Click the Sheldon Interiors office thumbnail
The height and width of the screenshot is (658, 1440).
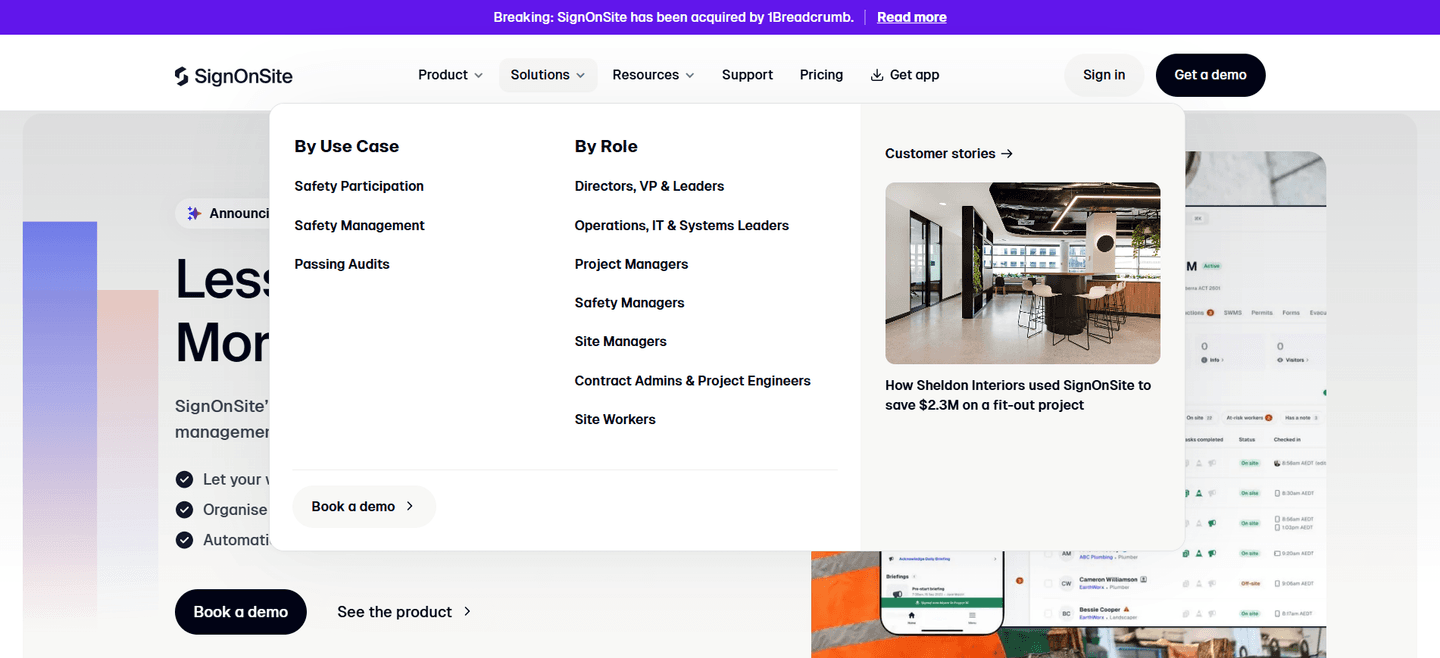coord(1022,273)
